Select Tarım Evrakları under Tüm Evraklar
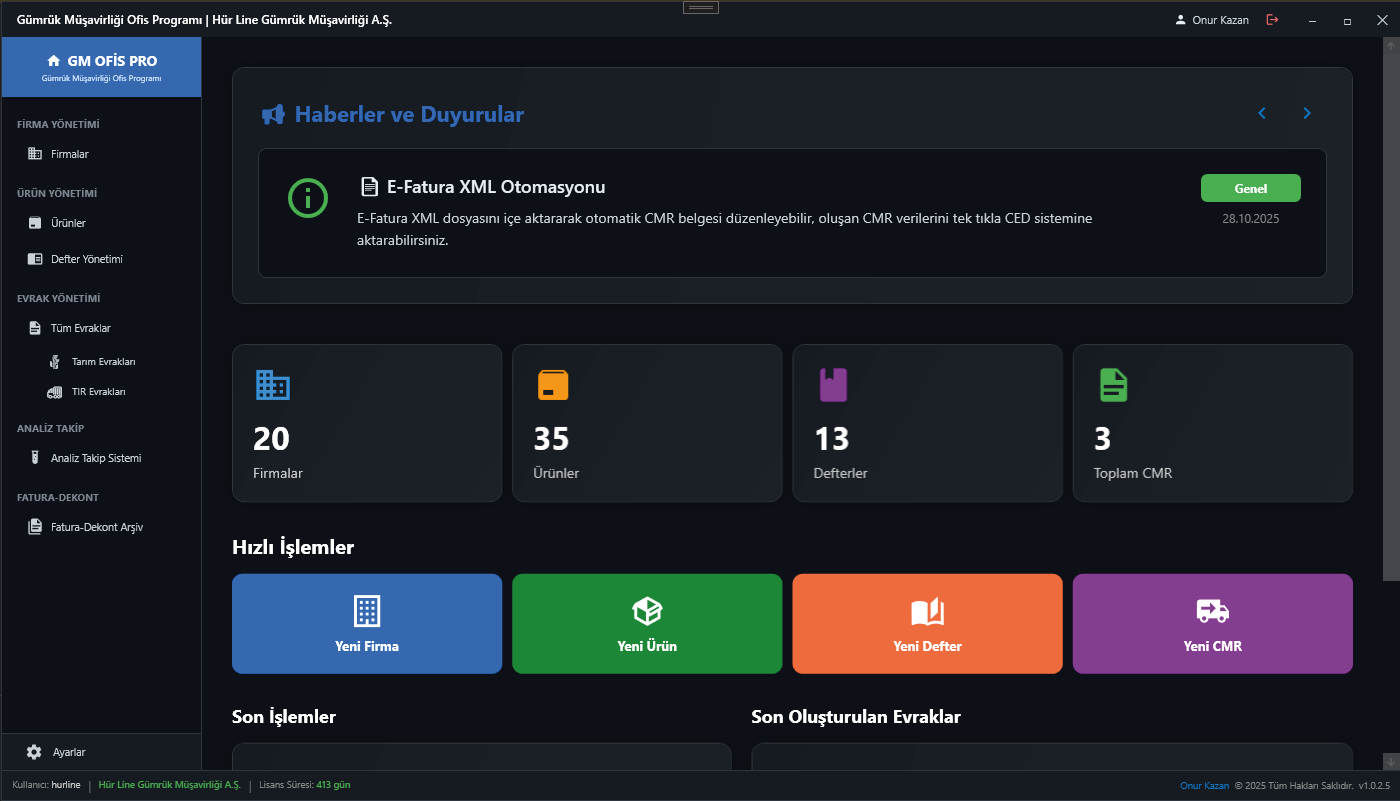 103,362
